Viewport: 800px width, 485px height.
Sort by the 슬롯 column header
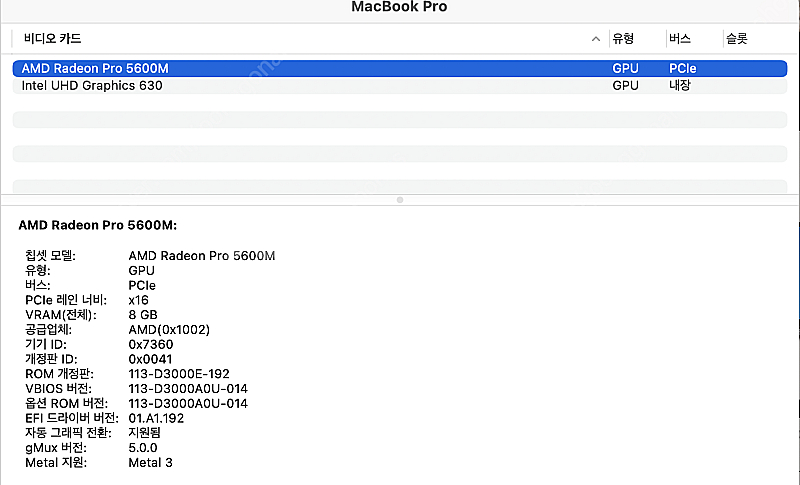(x=737, y=39)
